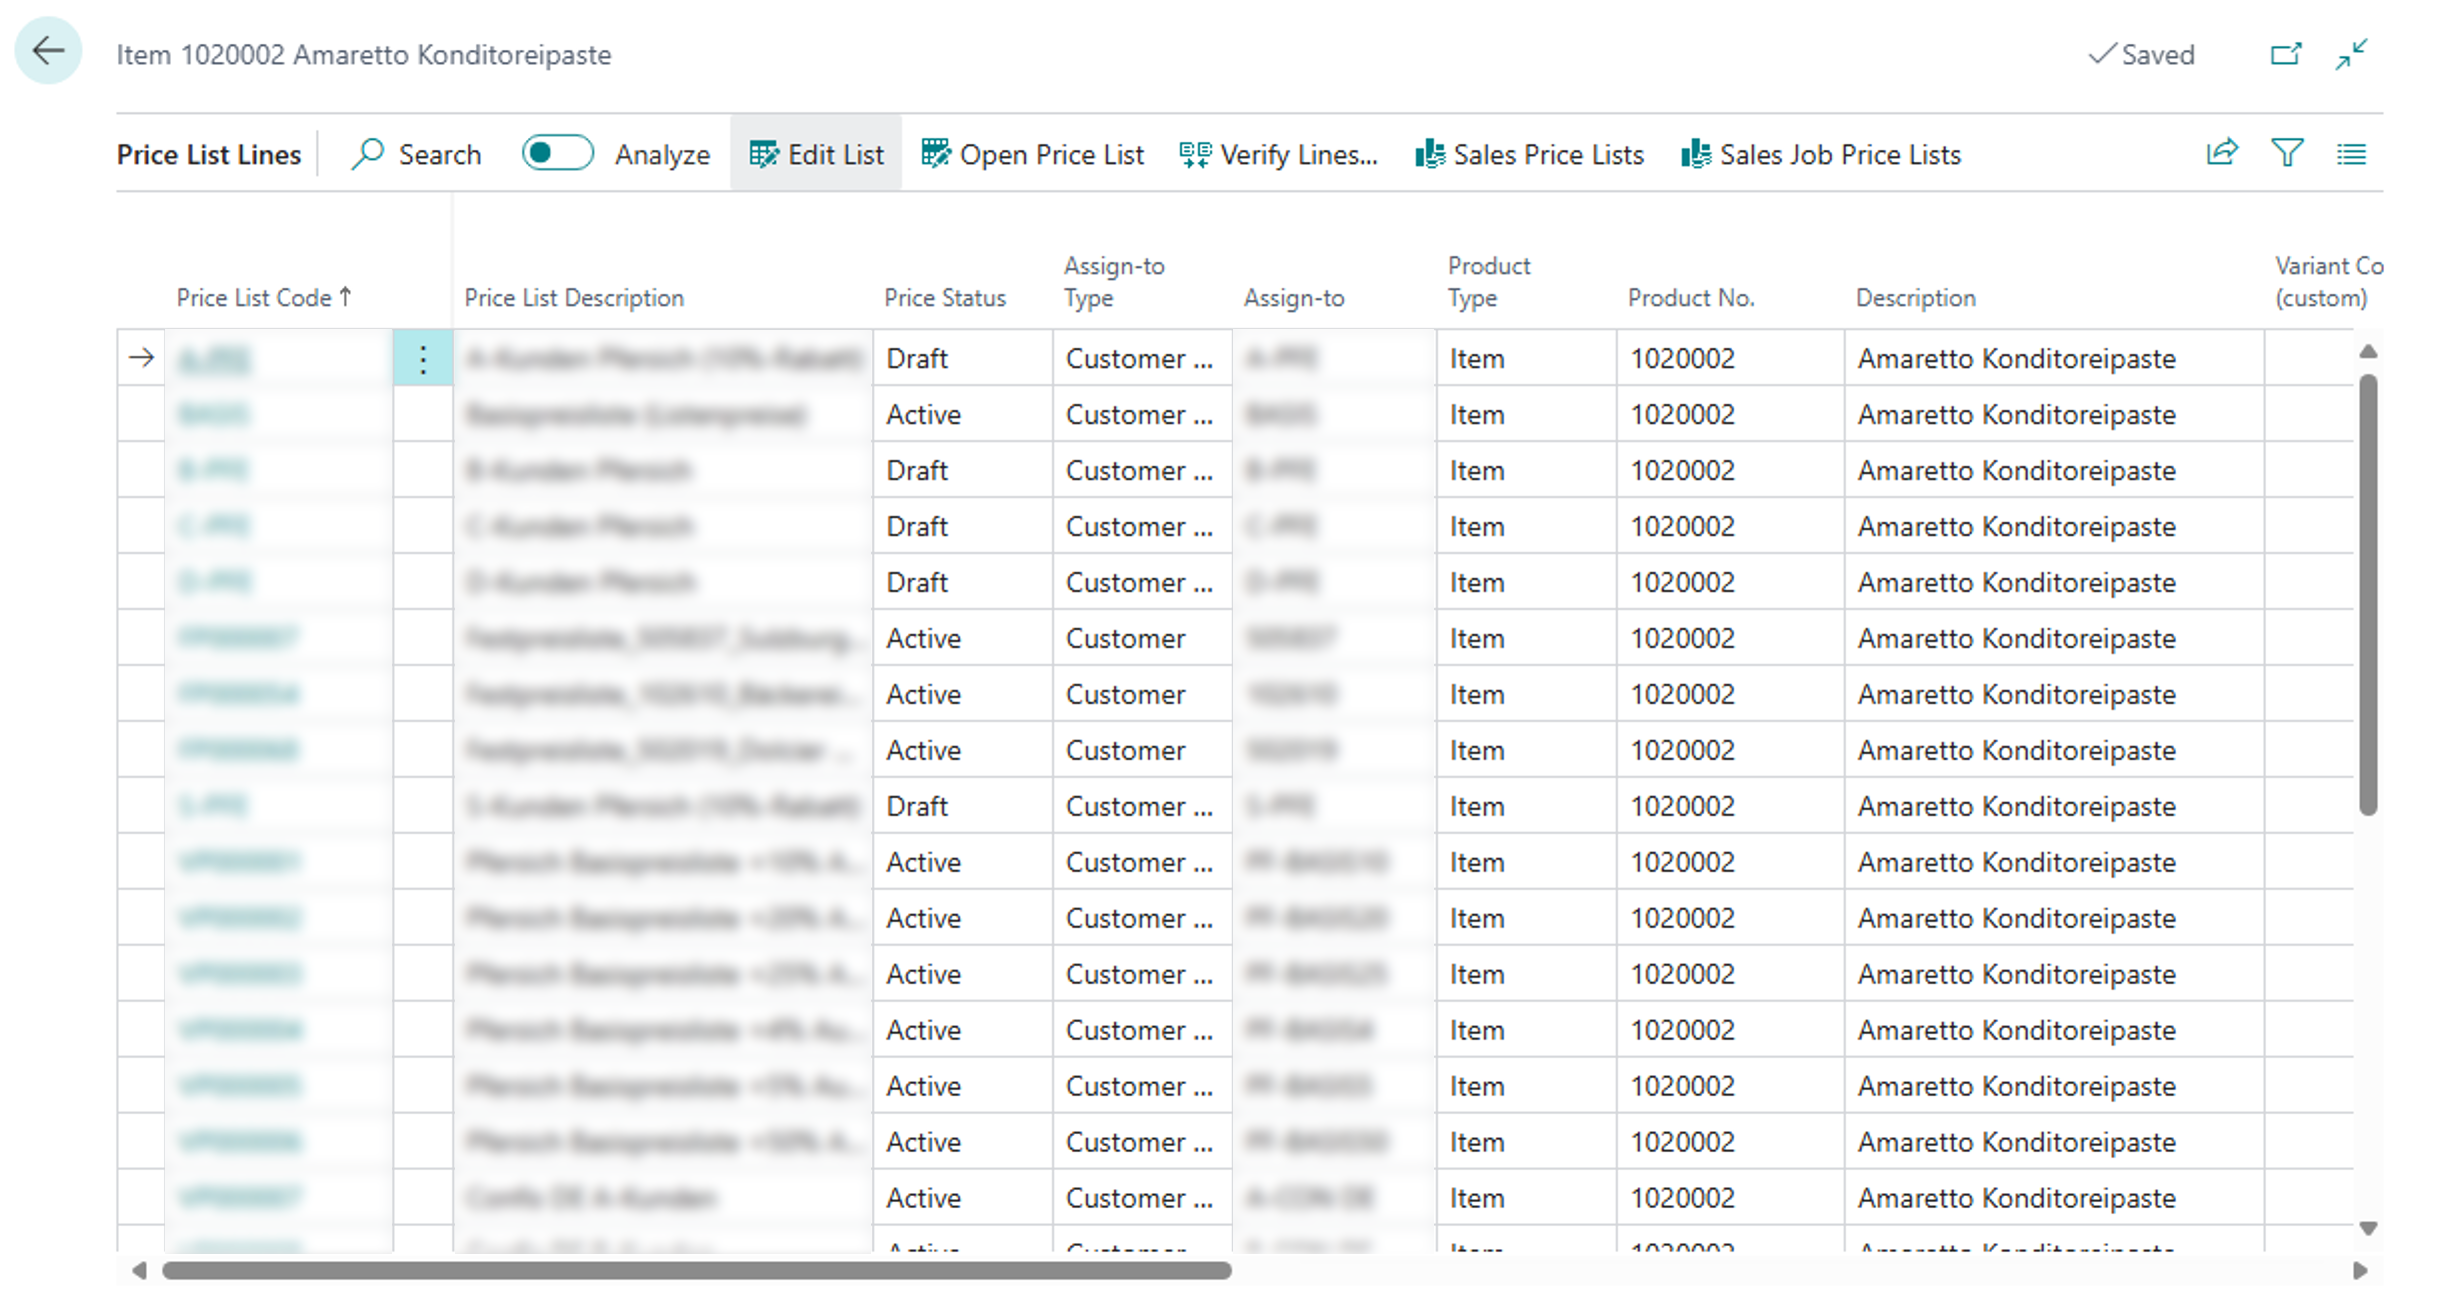Click Product No. column header
2450x1306 pixels.
coord(1691,297)
